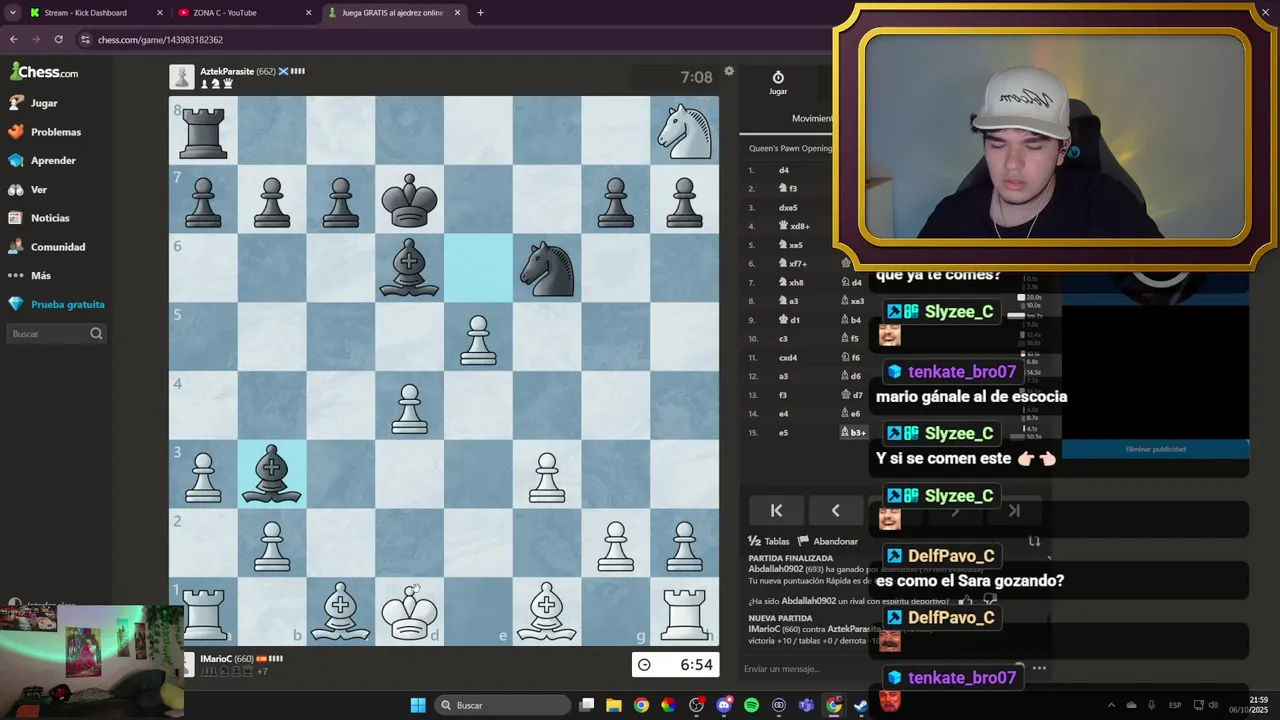This screenshot has height=720, width=1280.
Task: Click the IMarioC player name
Action: tap(215, 659)
